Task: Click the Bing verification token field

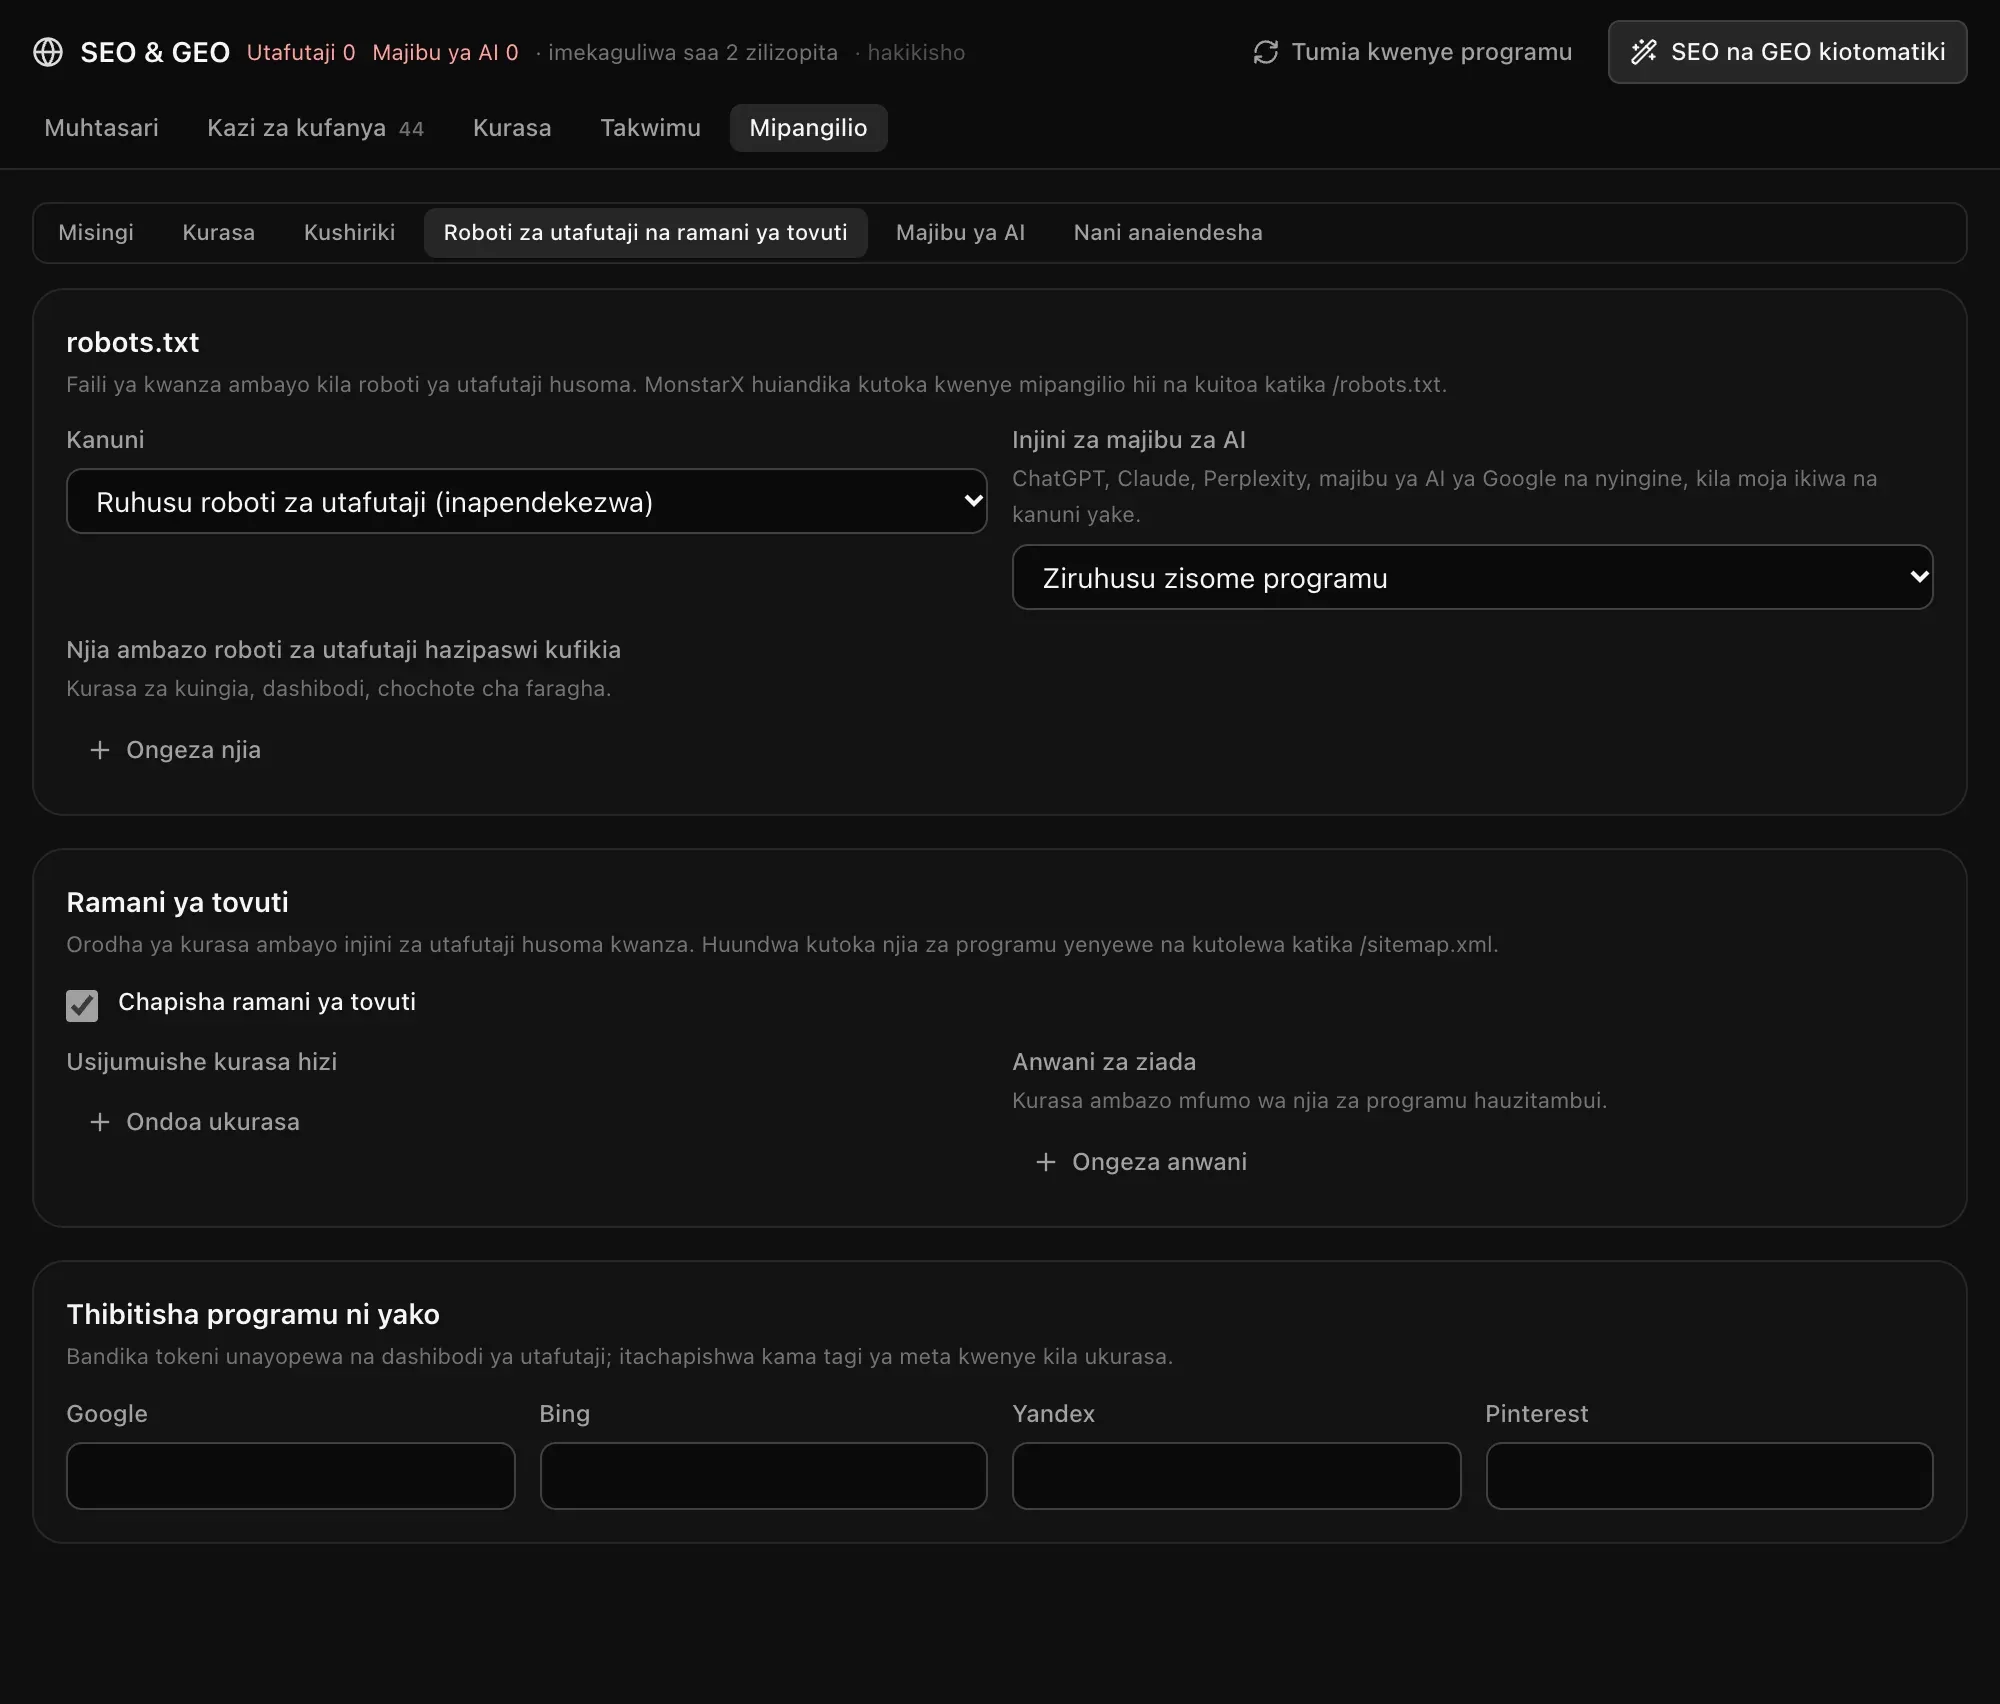Action: pos(764,1476)
